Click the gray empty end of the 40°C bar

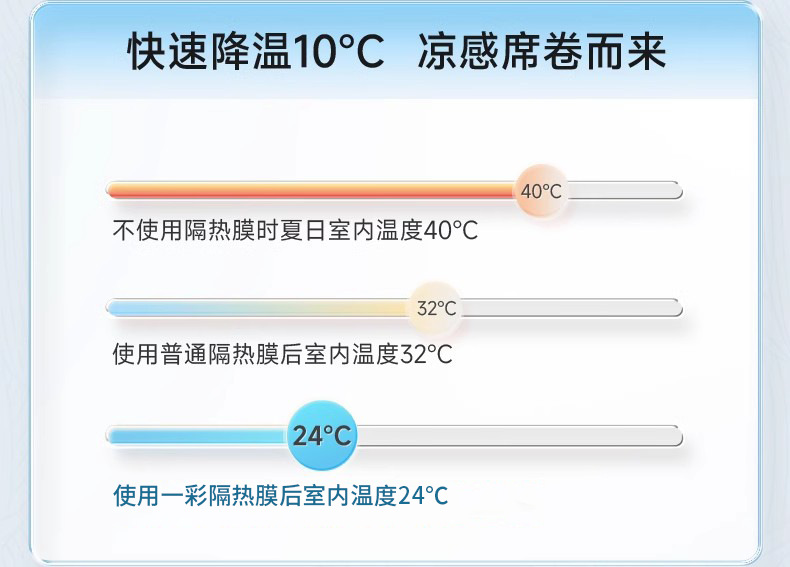pos(625,191)
